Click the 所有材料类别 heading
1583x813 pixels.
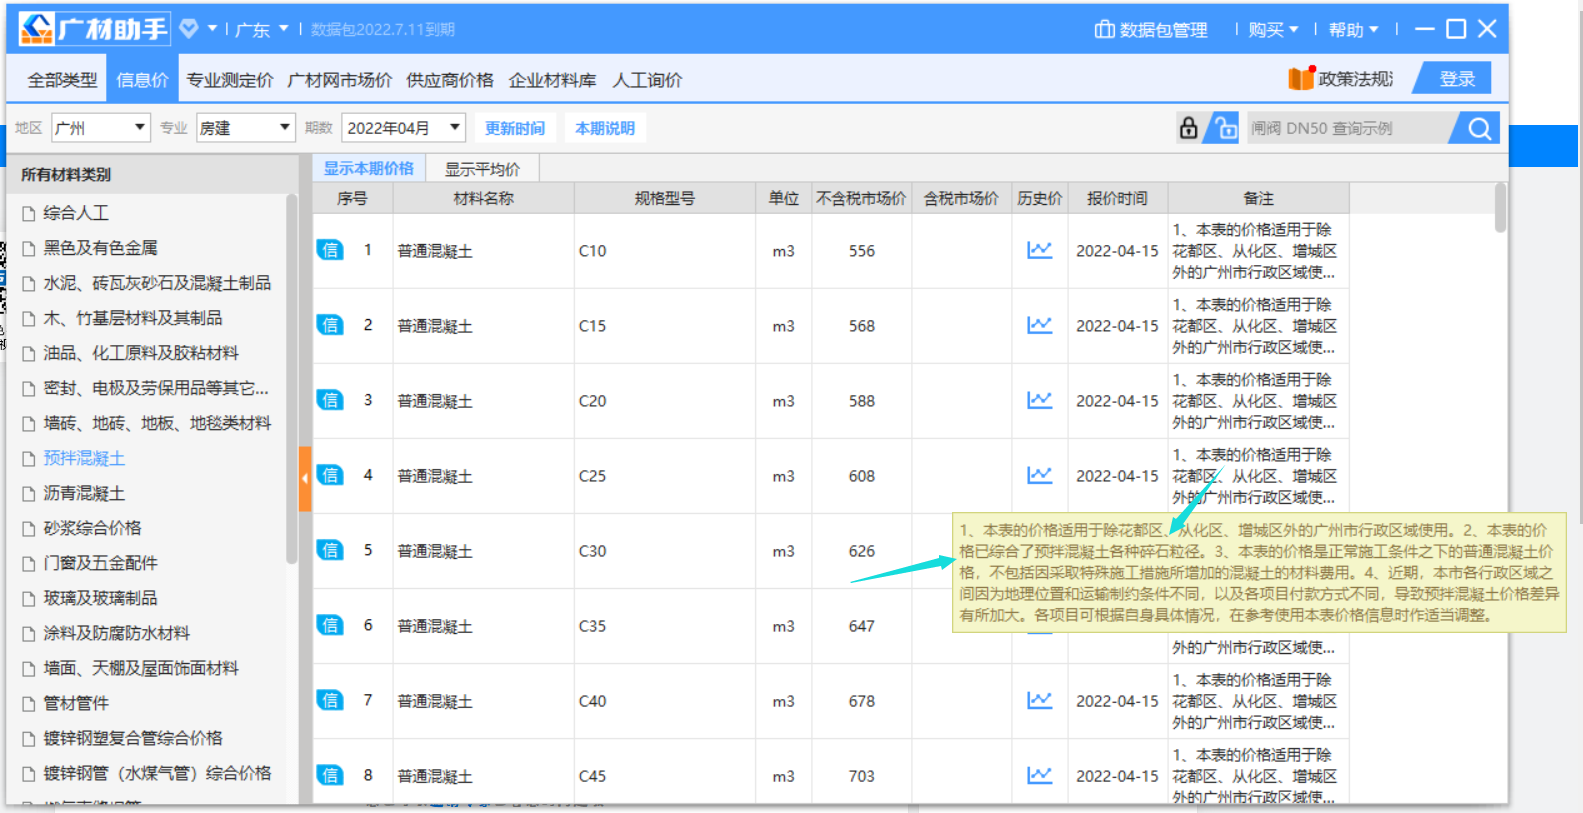tap(66, 174)
